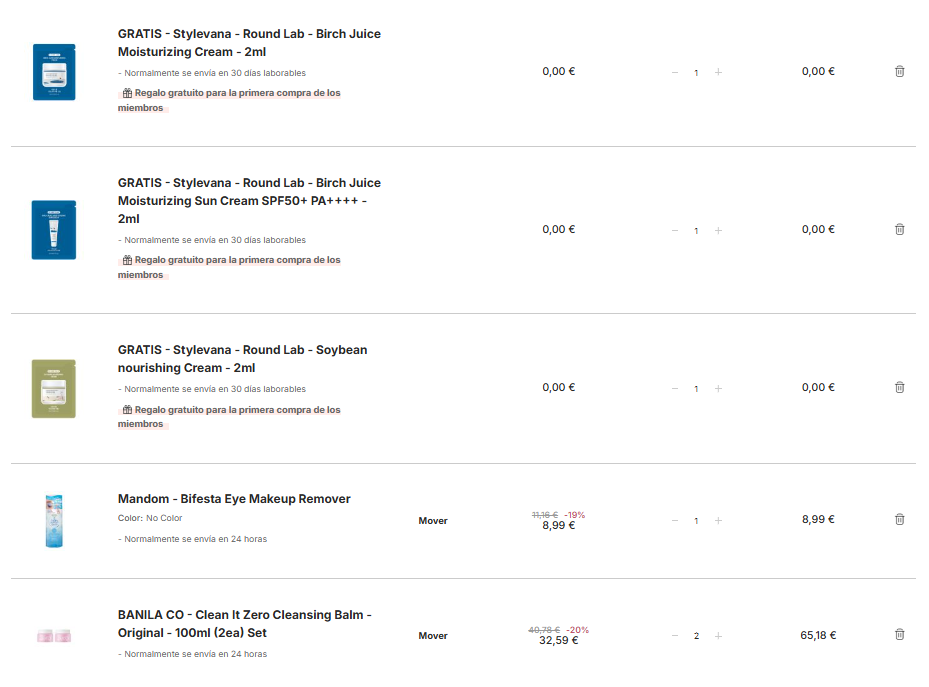Screen dimensions: 929x687
Task: Remove Birch Juice Sun Cream SPF50+ item
Action: click(x=899, y=230)
